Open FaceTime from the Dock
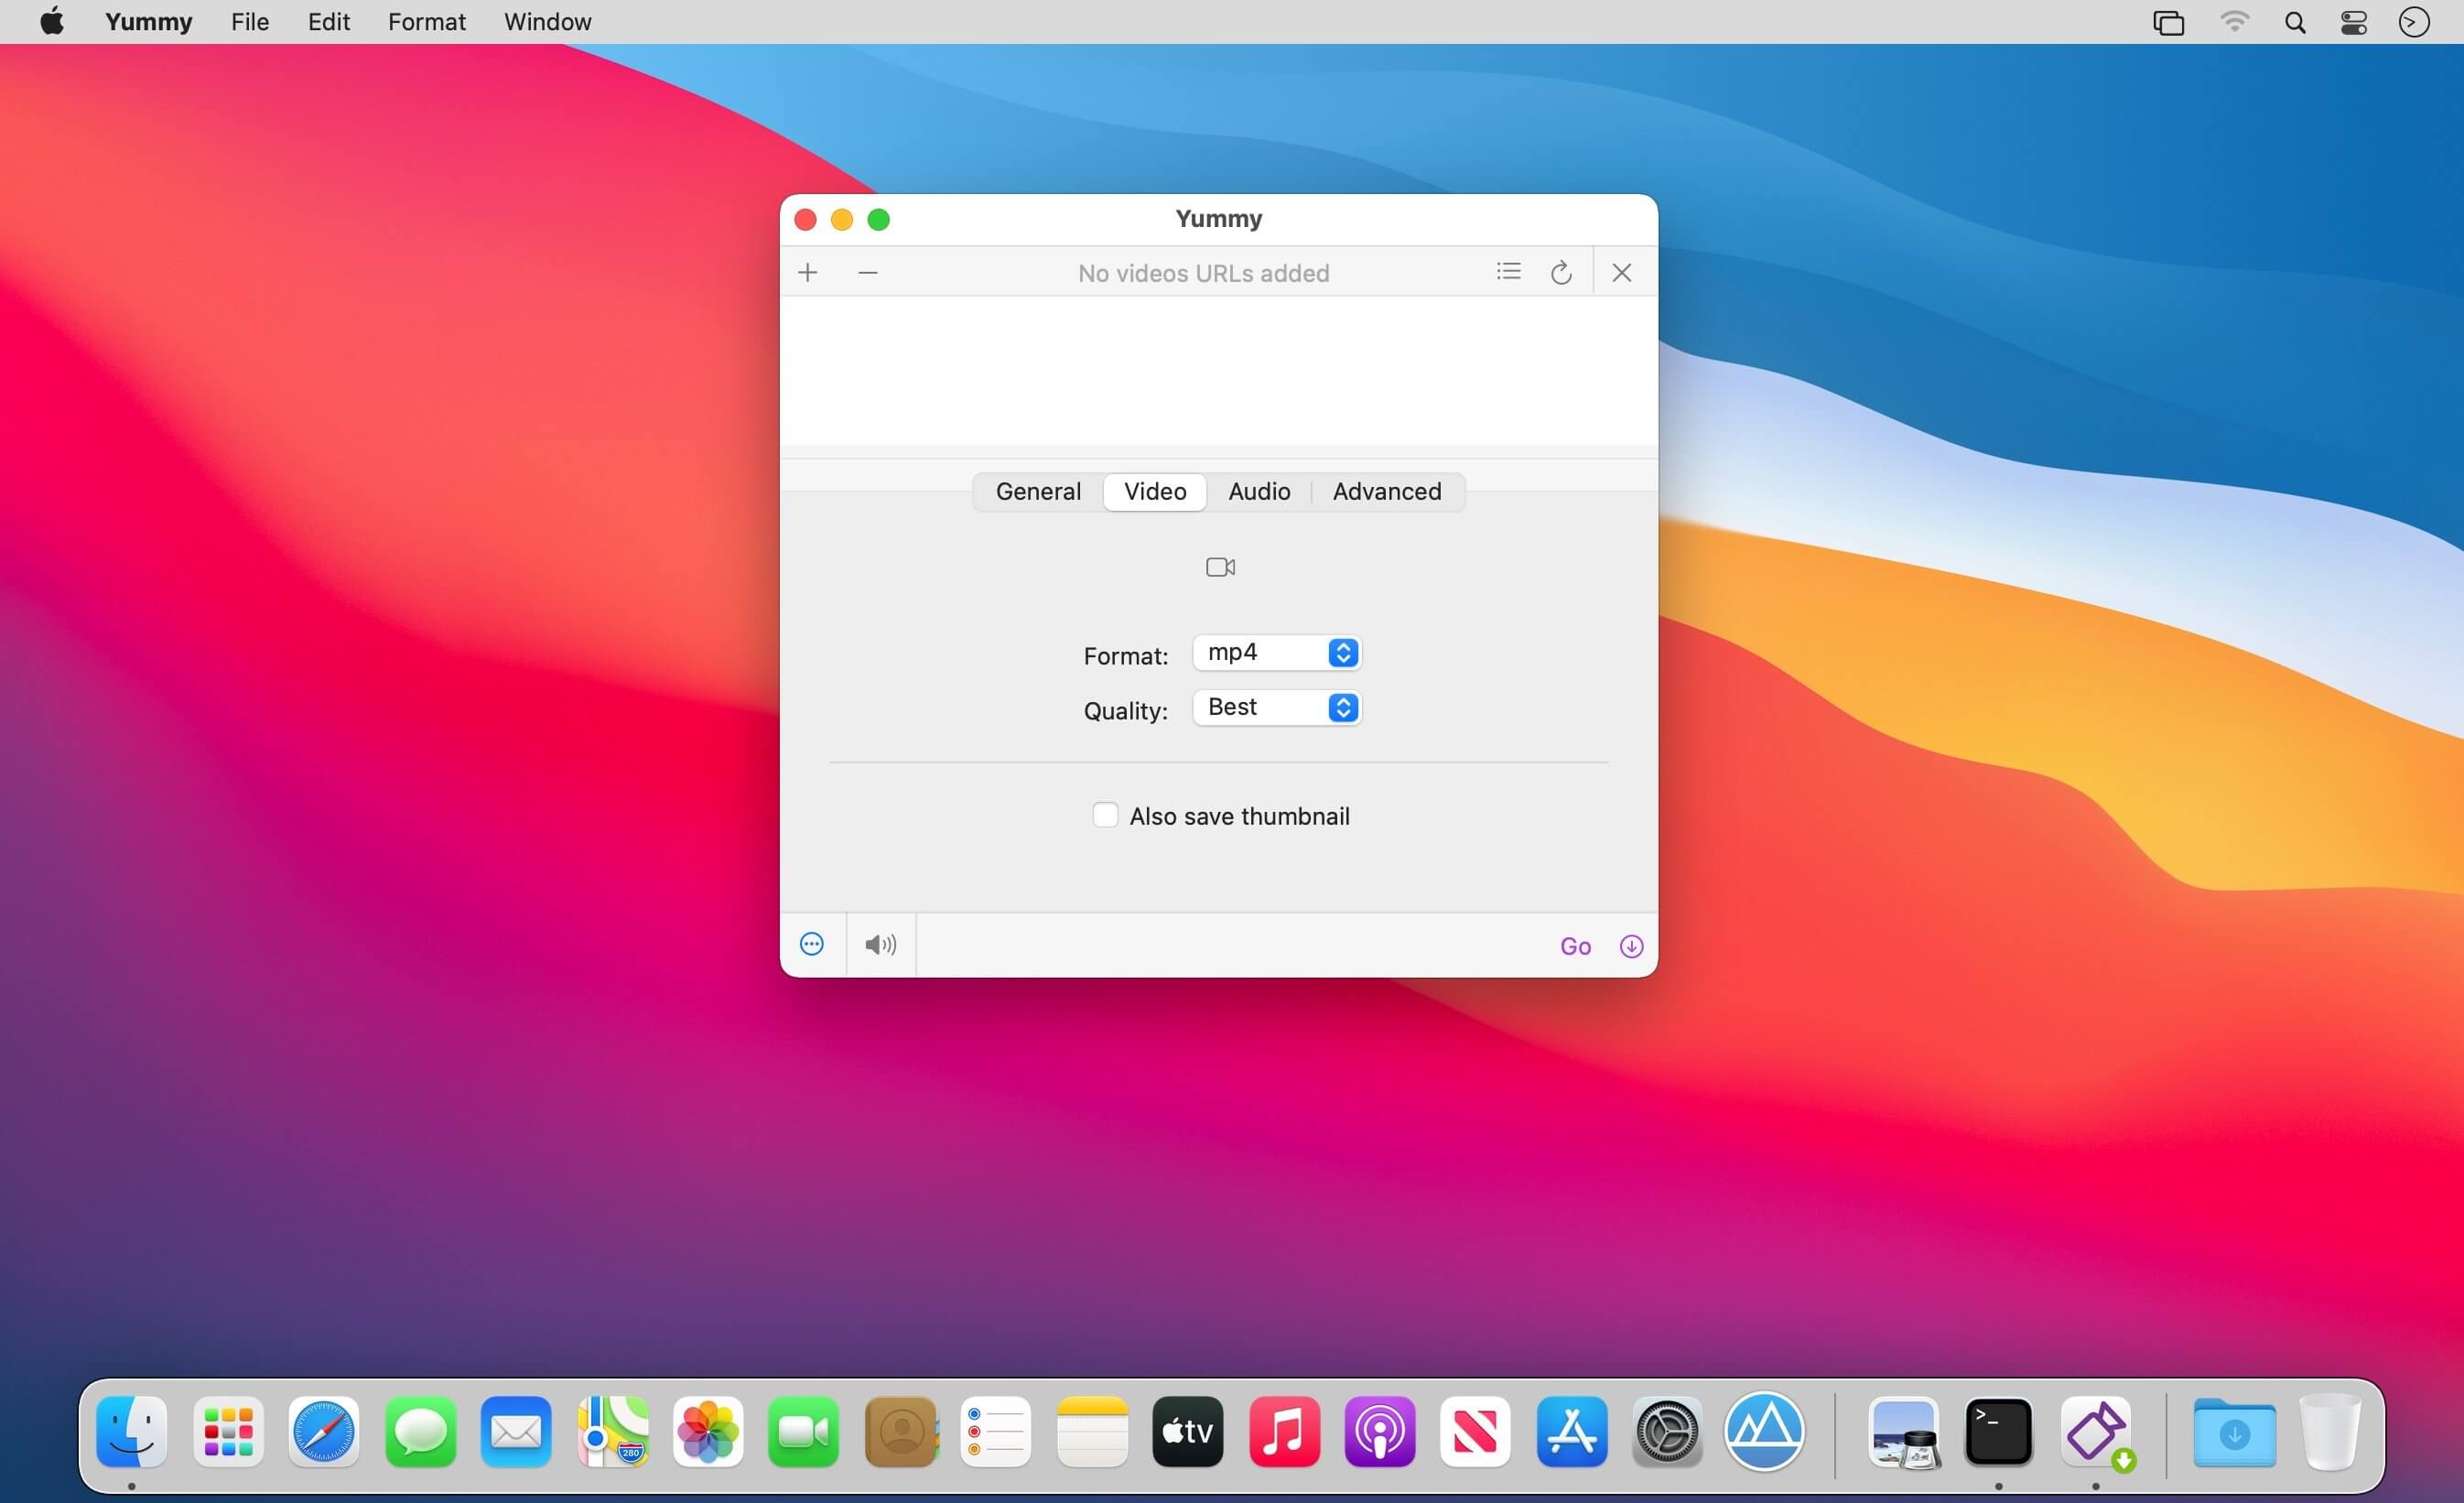The image size is (2464, 1503). pyautogui.click(x=804, y=1431)
